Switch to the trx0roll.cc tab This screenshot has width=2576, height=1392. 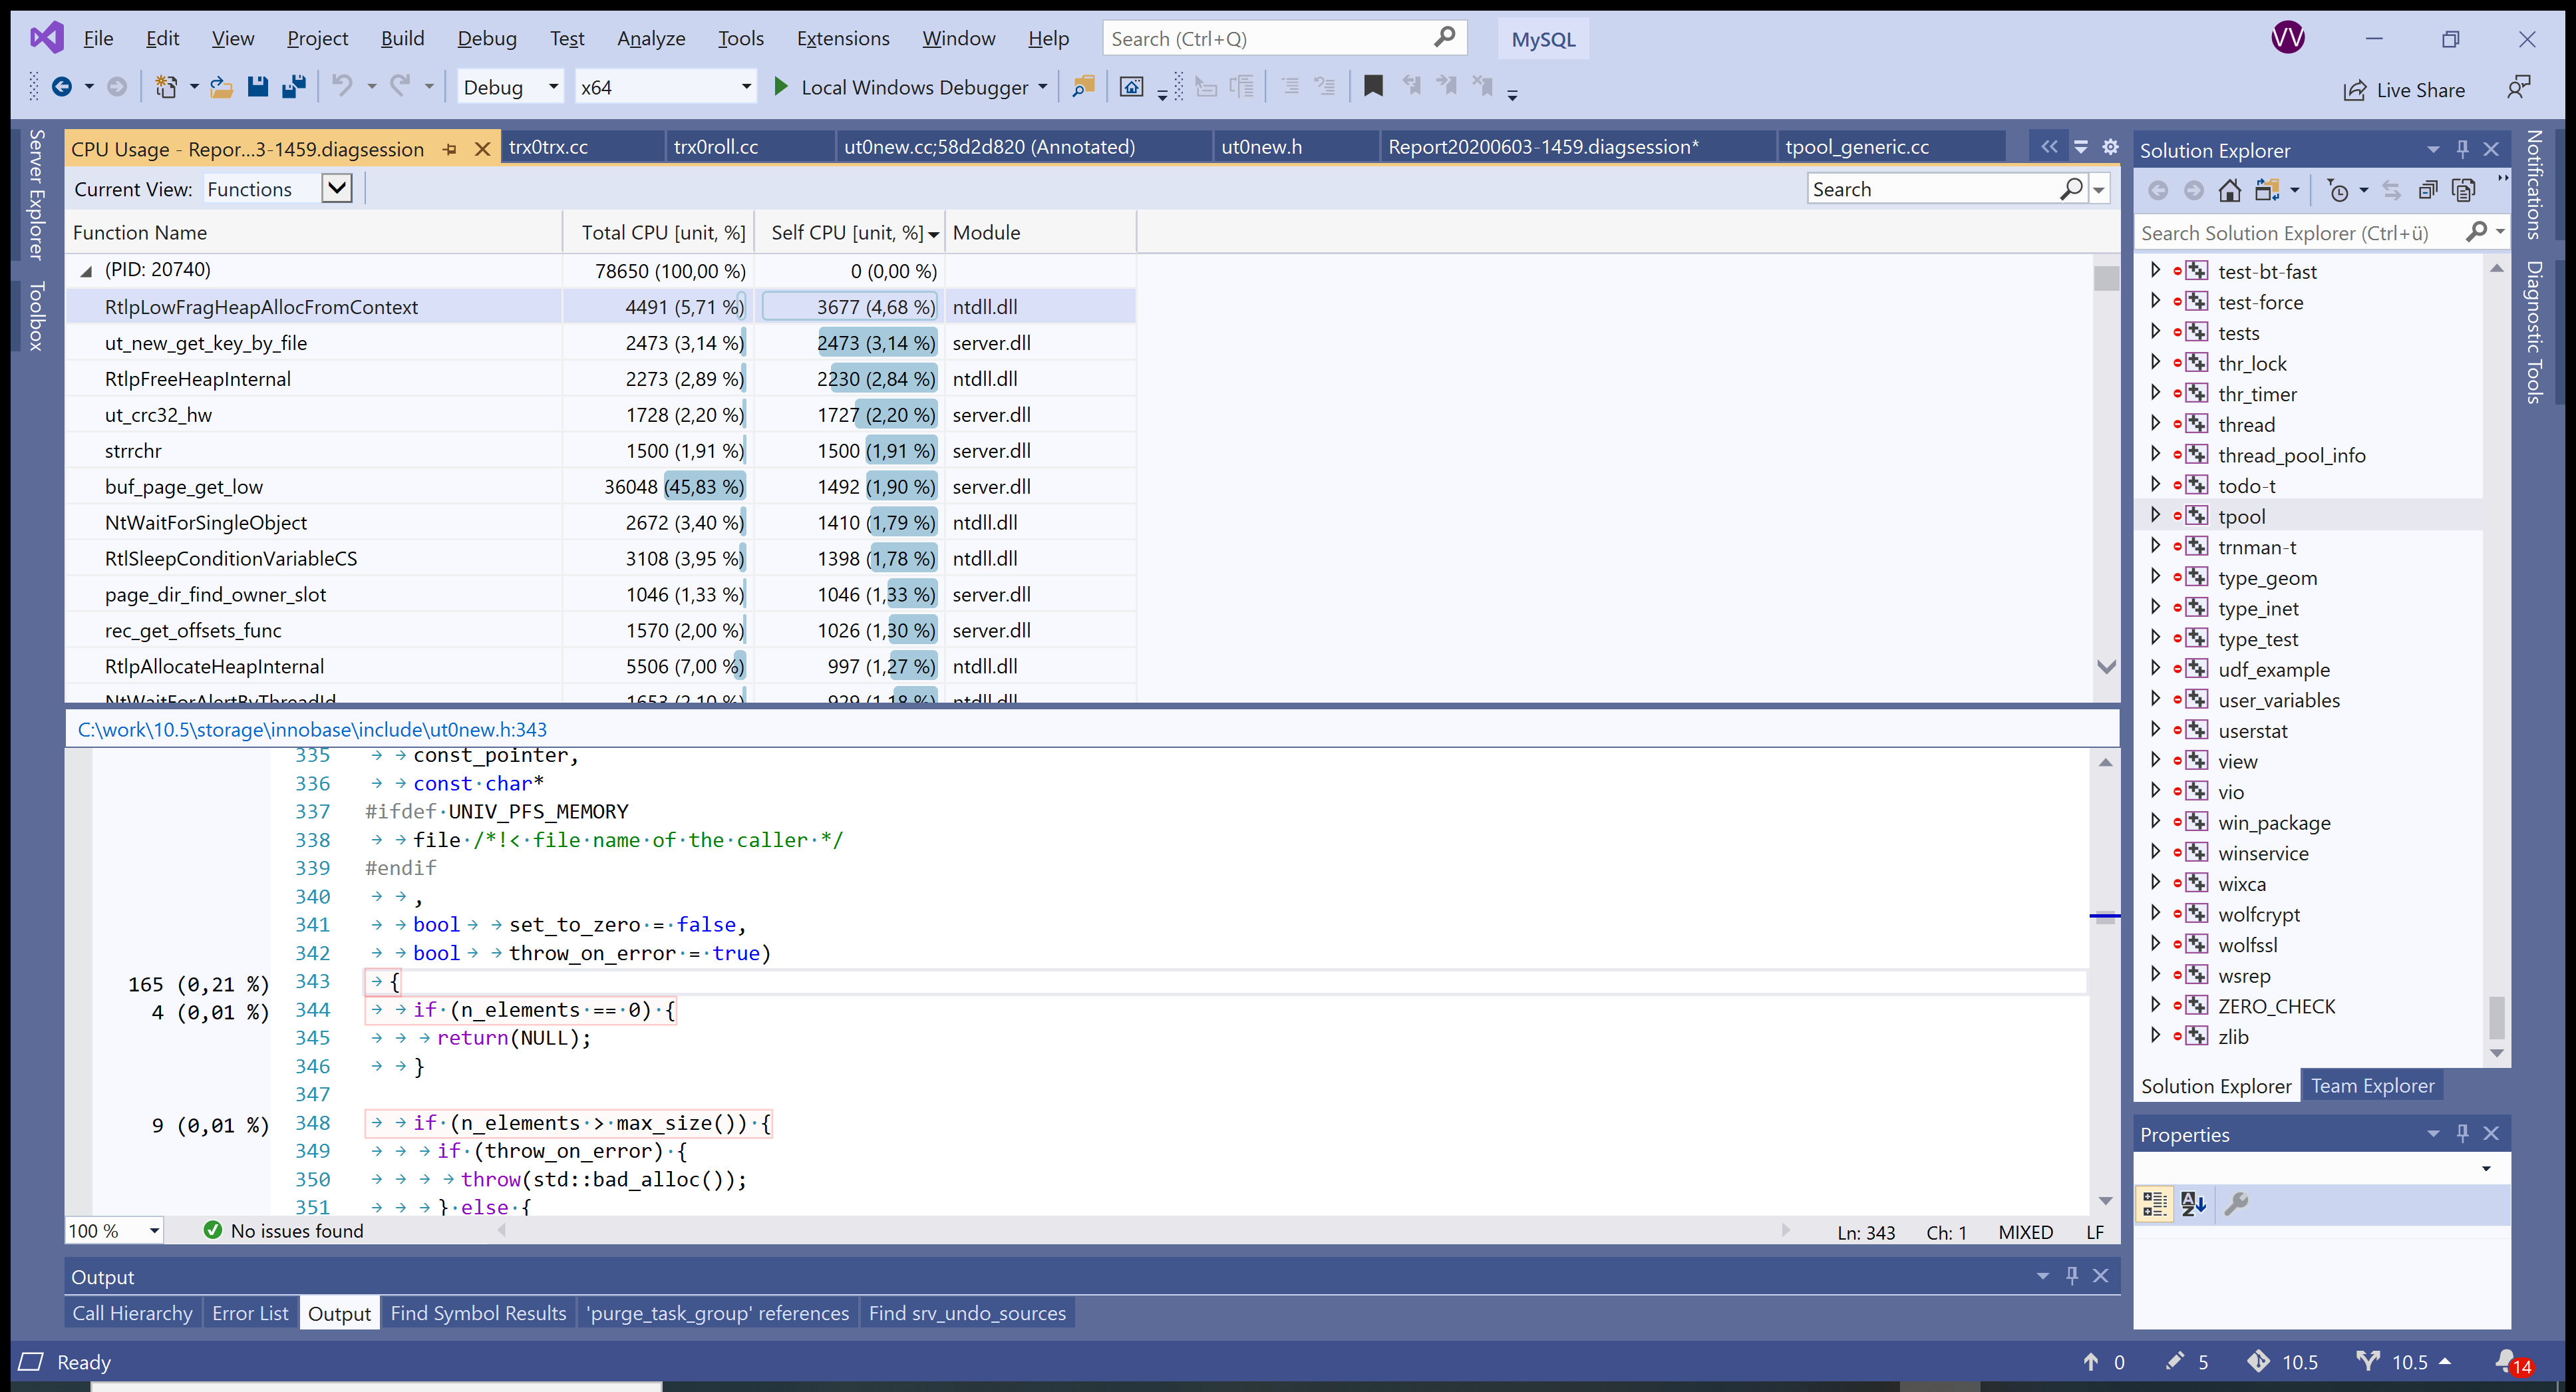tap(715, 147)
